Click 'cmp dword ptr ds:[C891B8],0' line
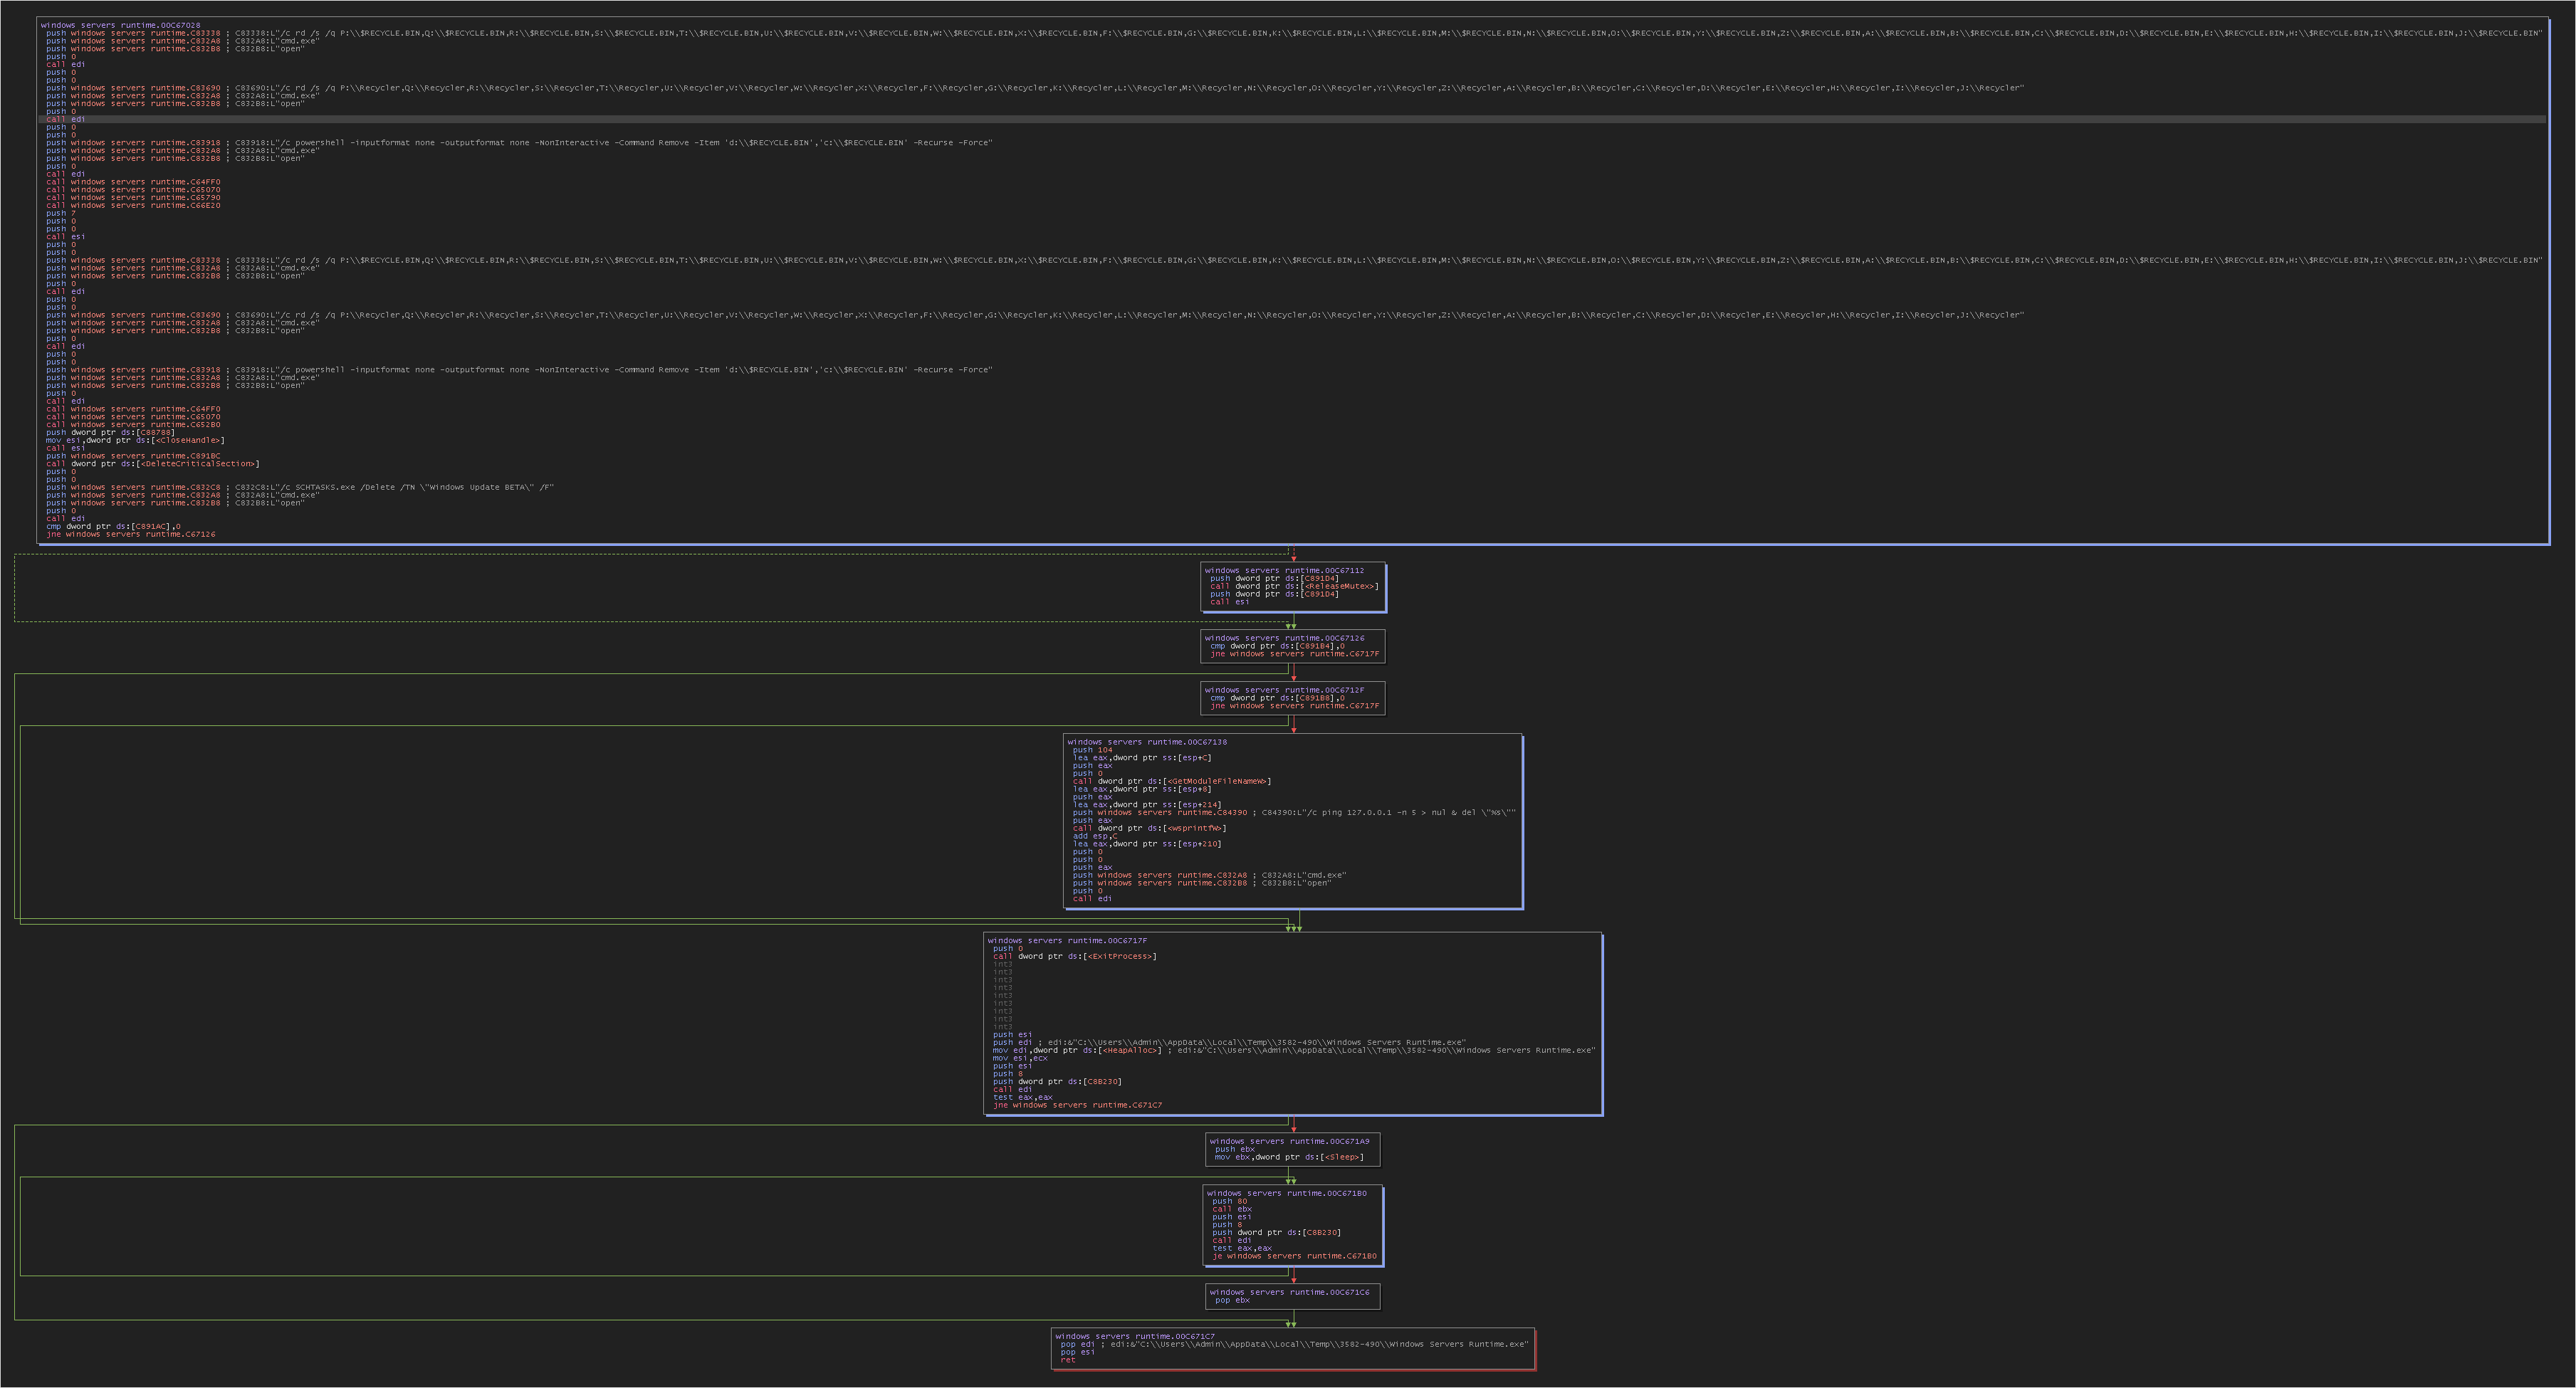 tap(1277, 698)
